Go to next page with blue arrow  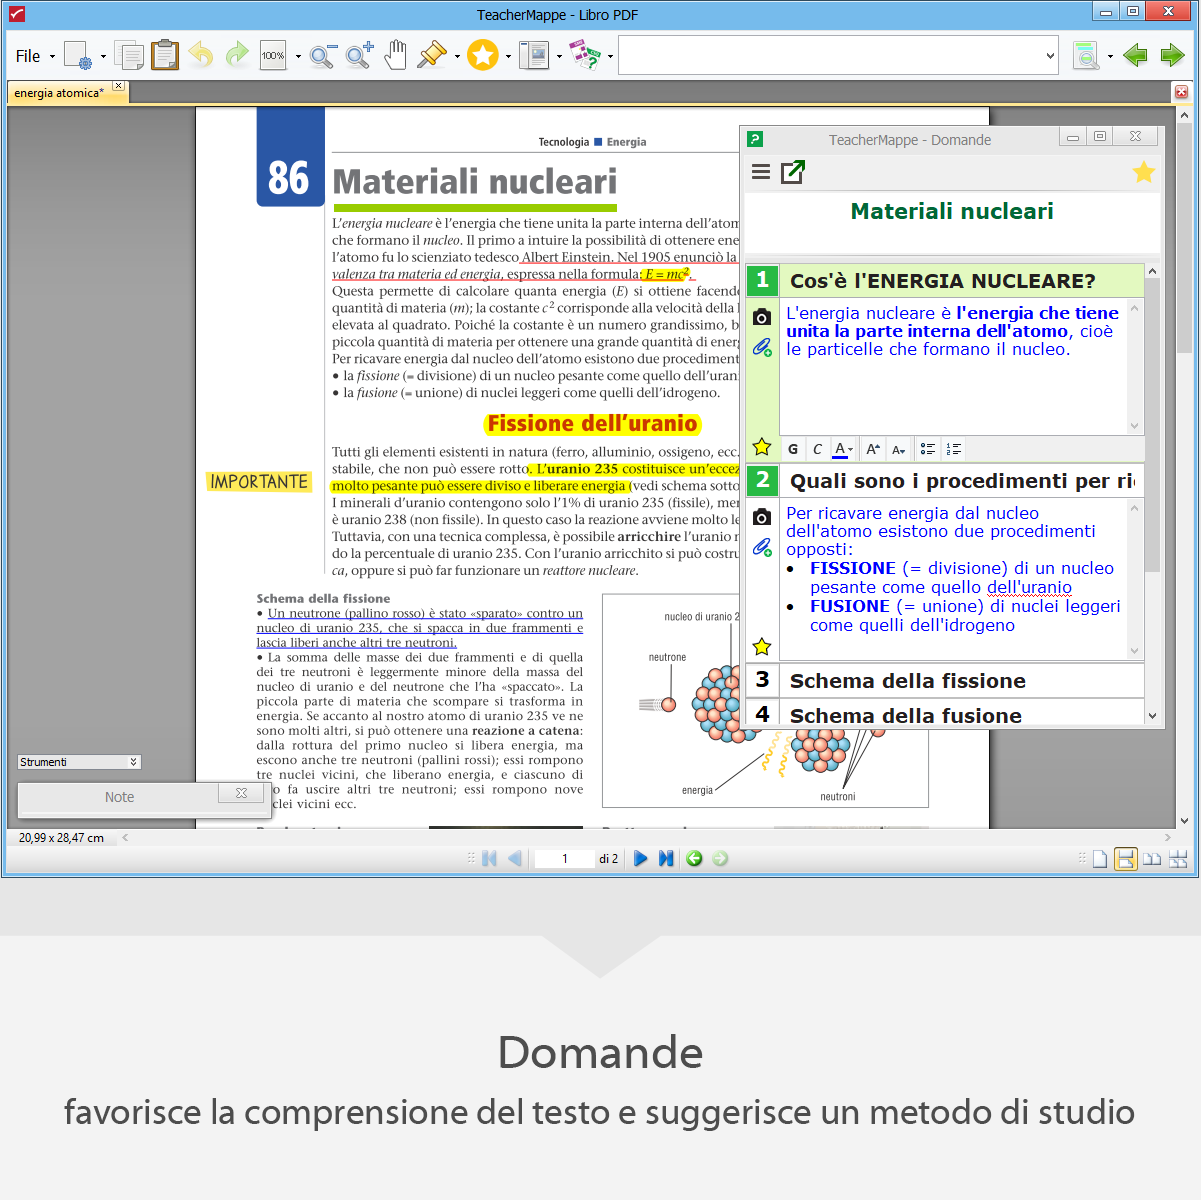click(641, 858)
